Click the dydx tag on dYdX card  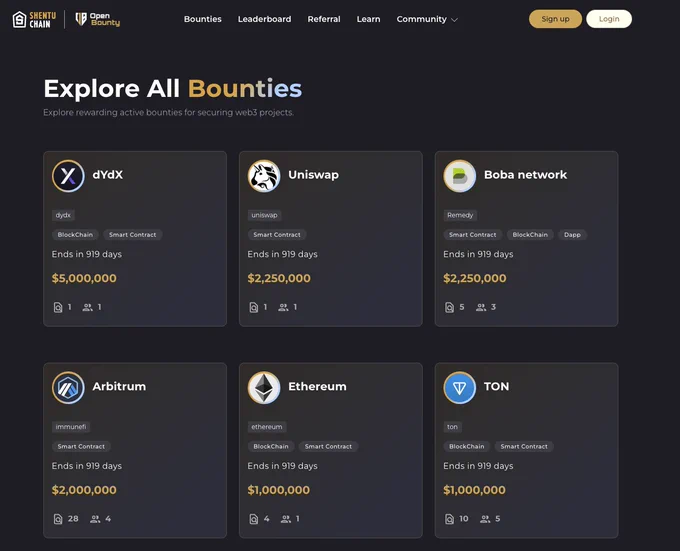tap(63, 215)
